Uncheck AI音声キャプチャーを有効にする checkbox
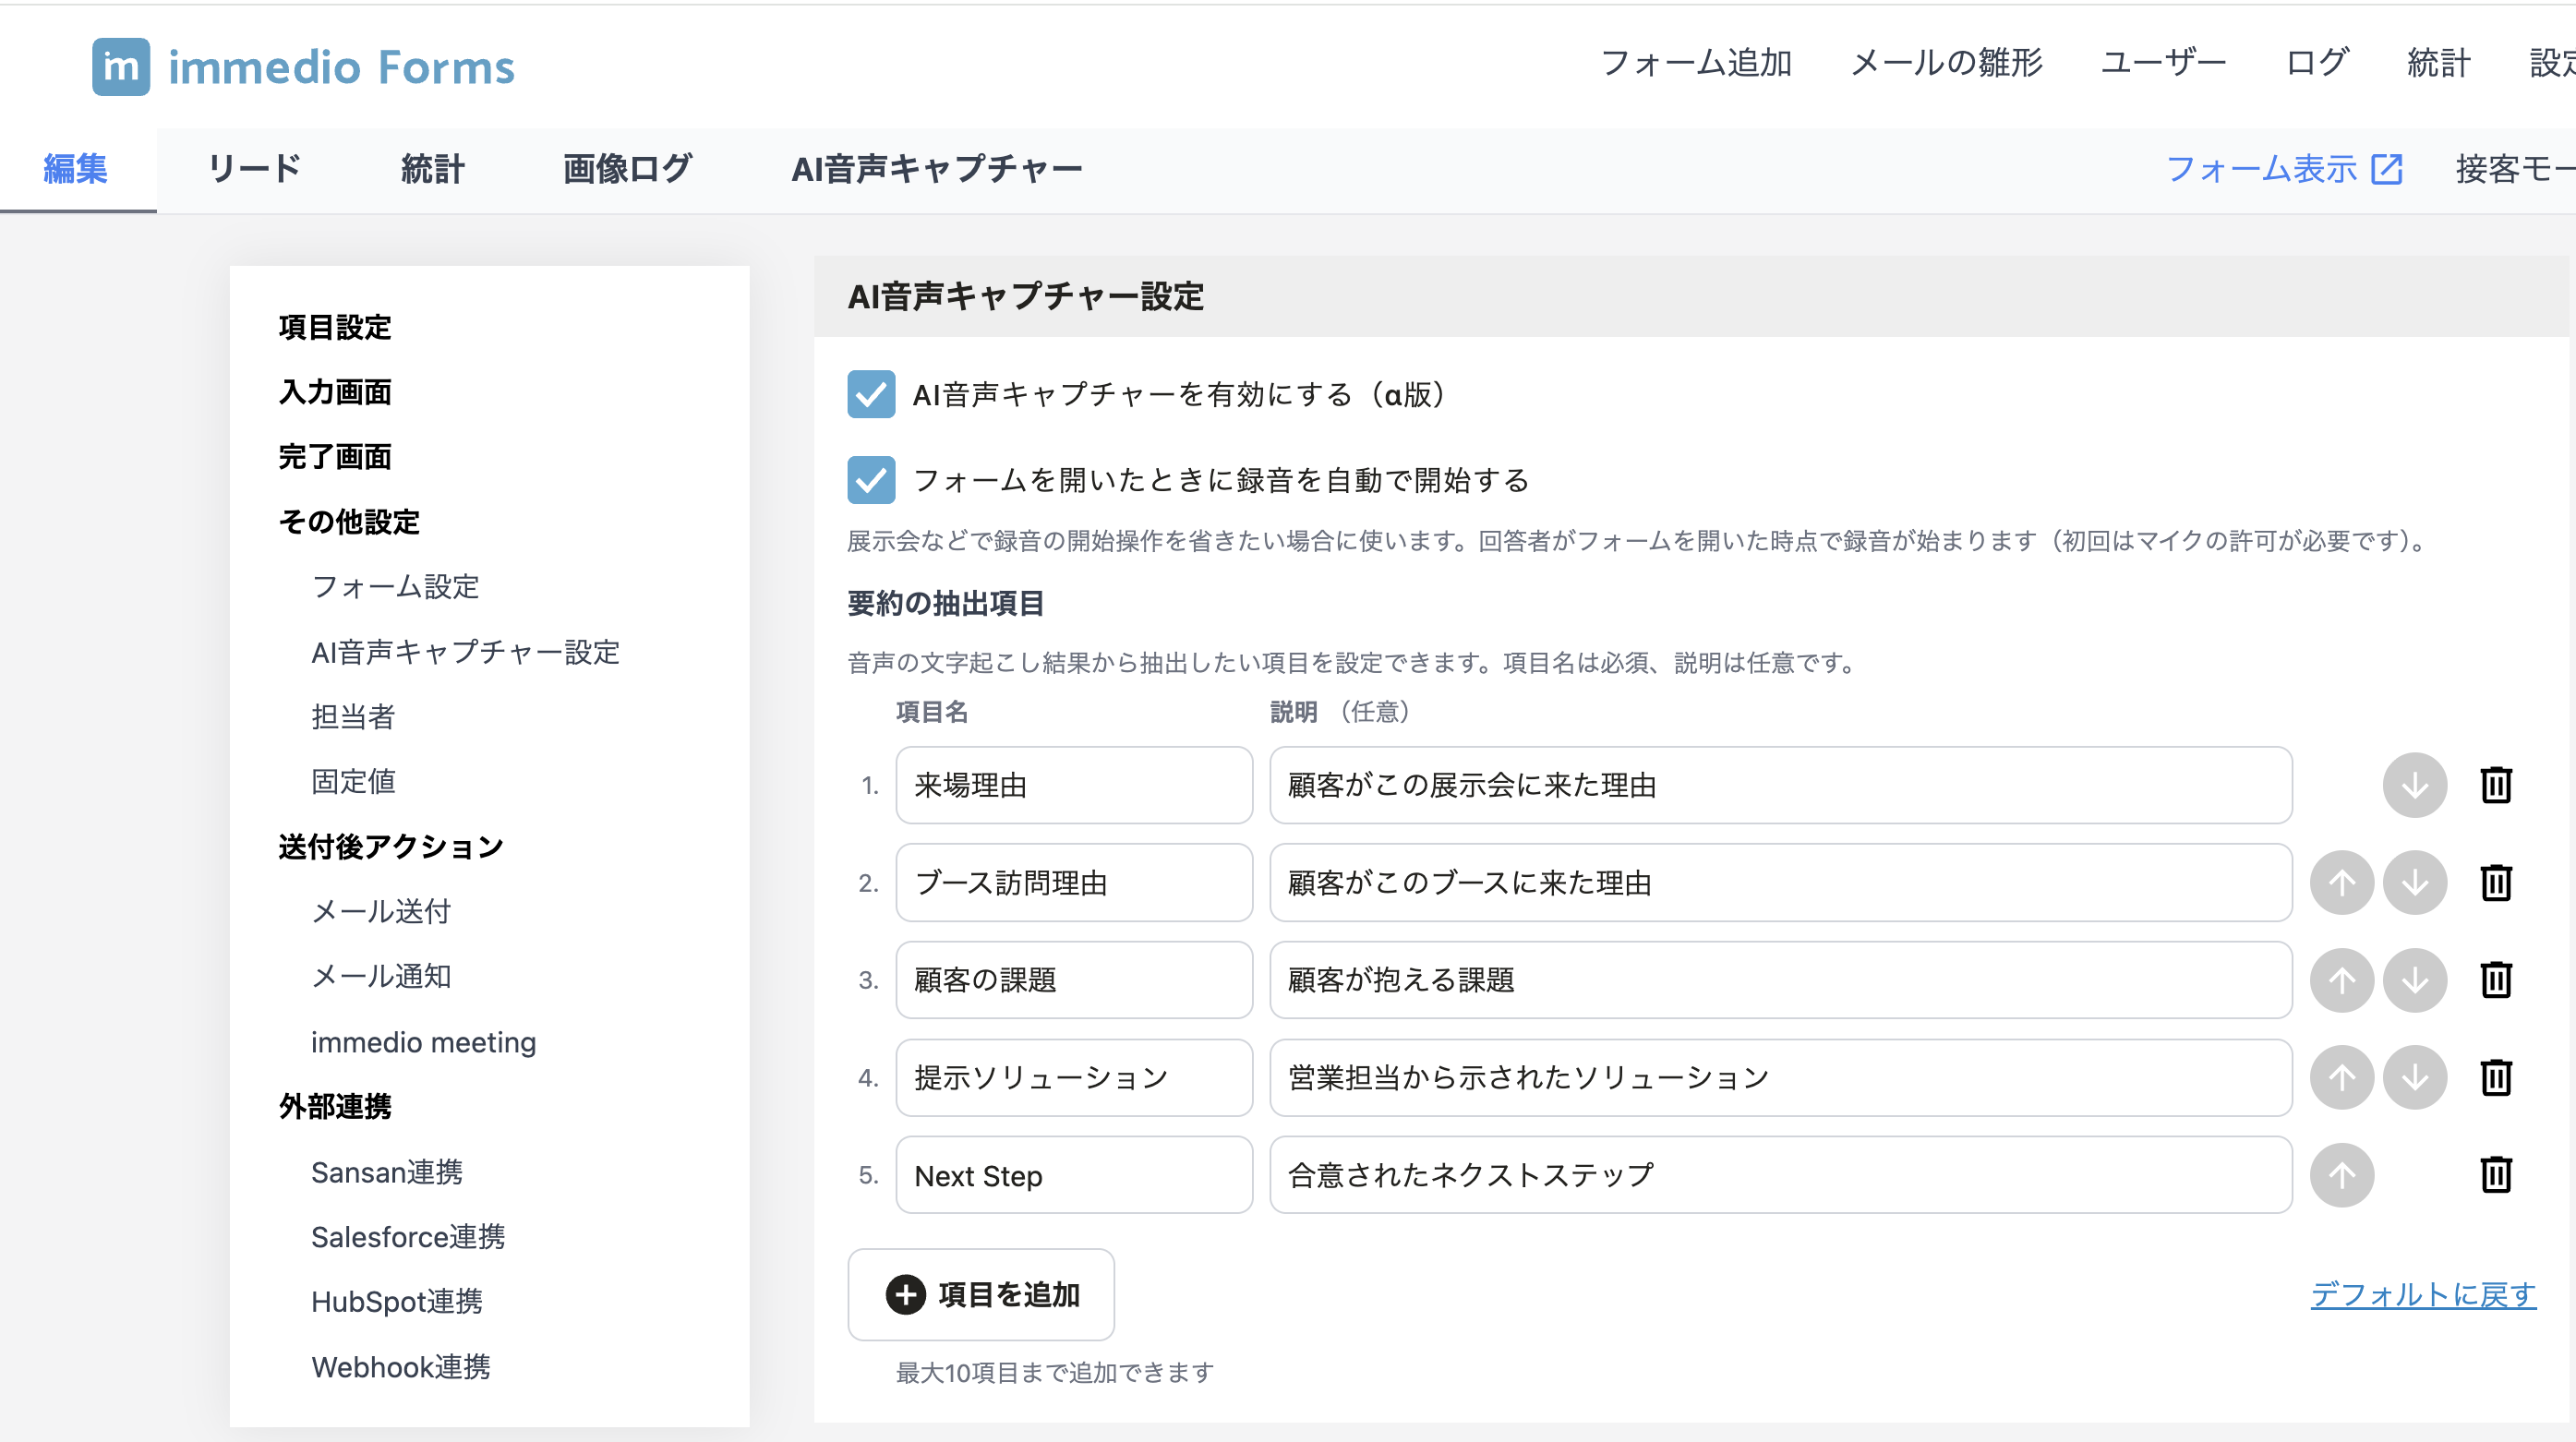This screenshot has height=1442, width=2576. [871, 394]
